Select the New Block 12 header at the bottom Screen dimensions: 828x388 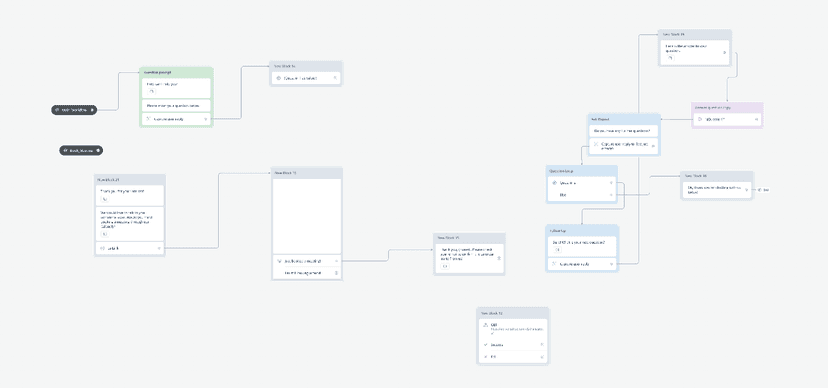pyautogui.click(x=513, y=313)
